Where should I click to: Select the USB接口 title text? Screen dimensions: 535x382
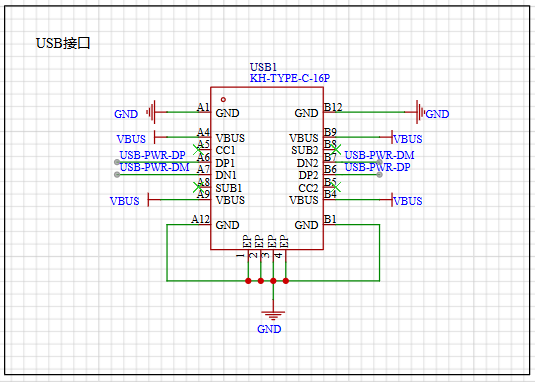(x=63, y=43)
